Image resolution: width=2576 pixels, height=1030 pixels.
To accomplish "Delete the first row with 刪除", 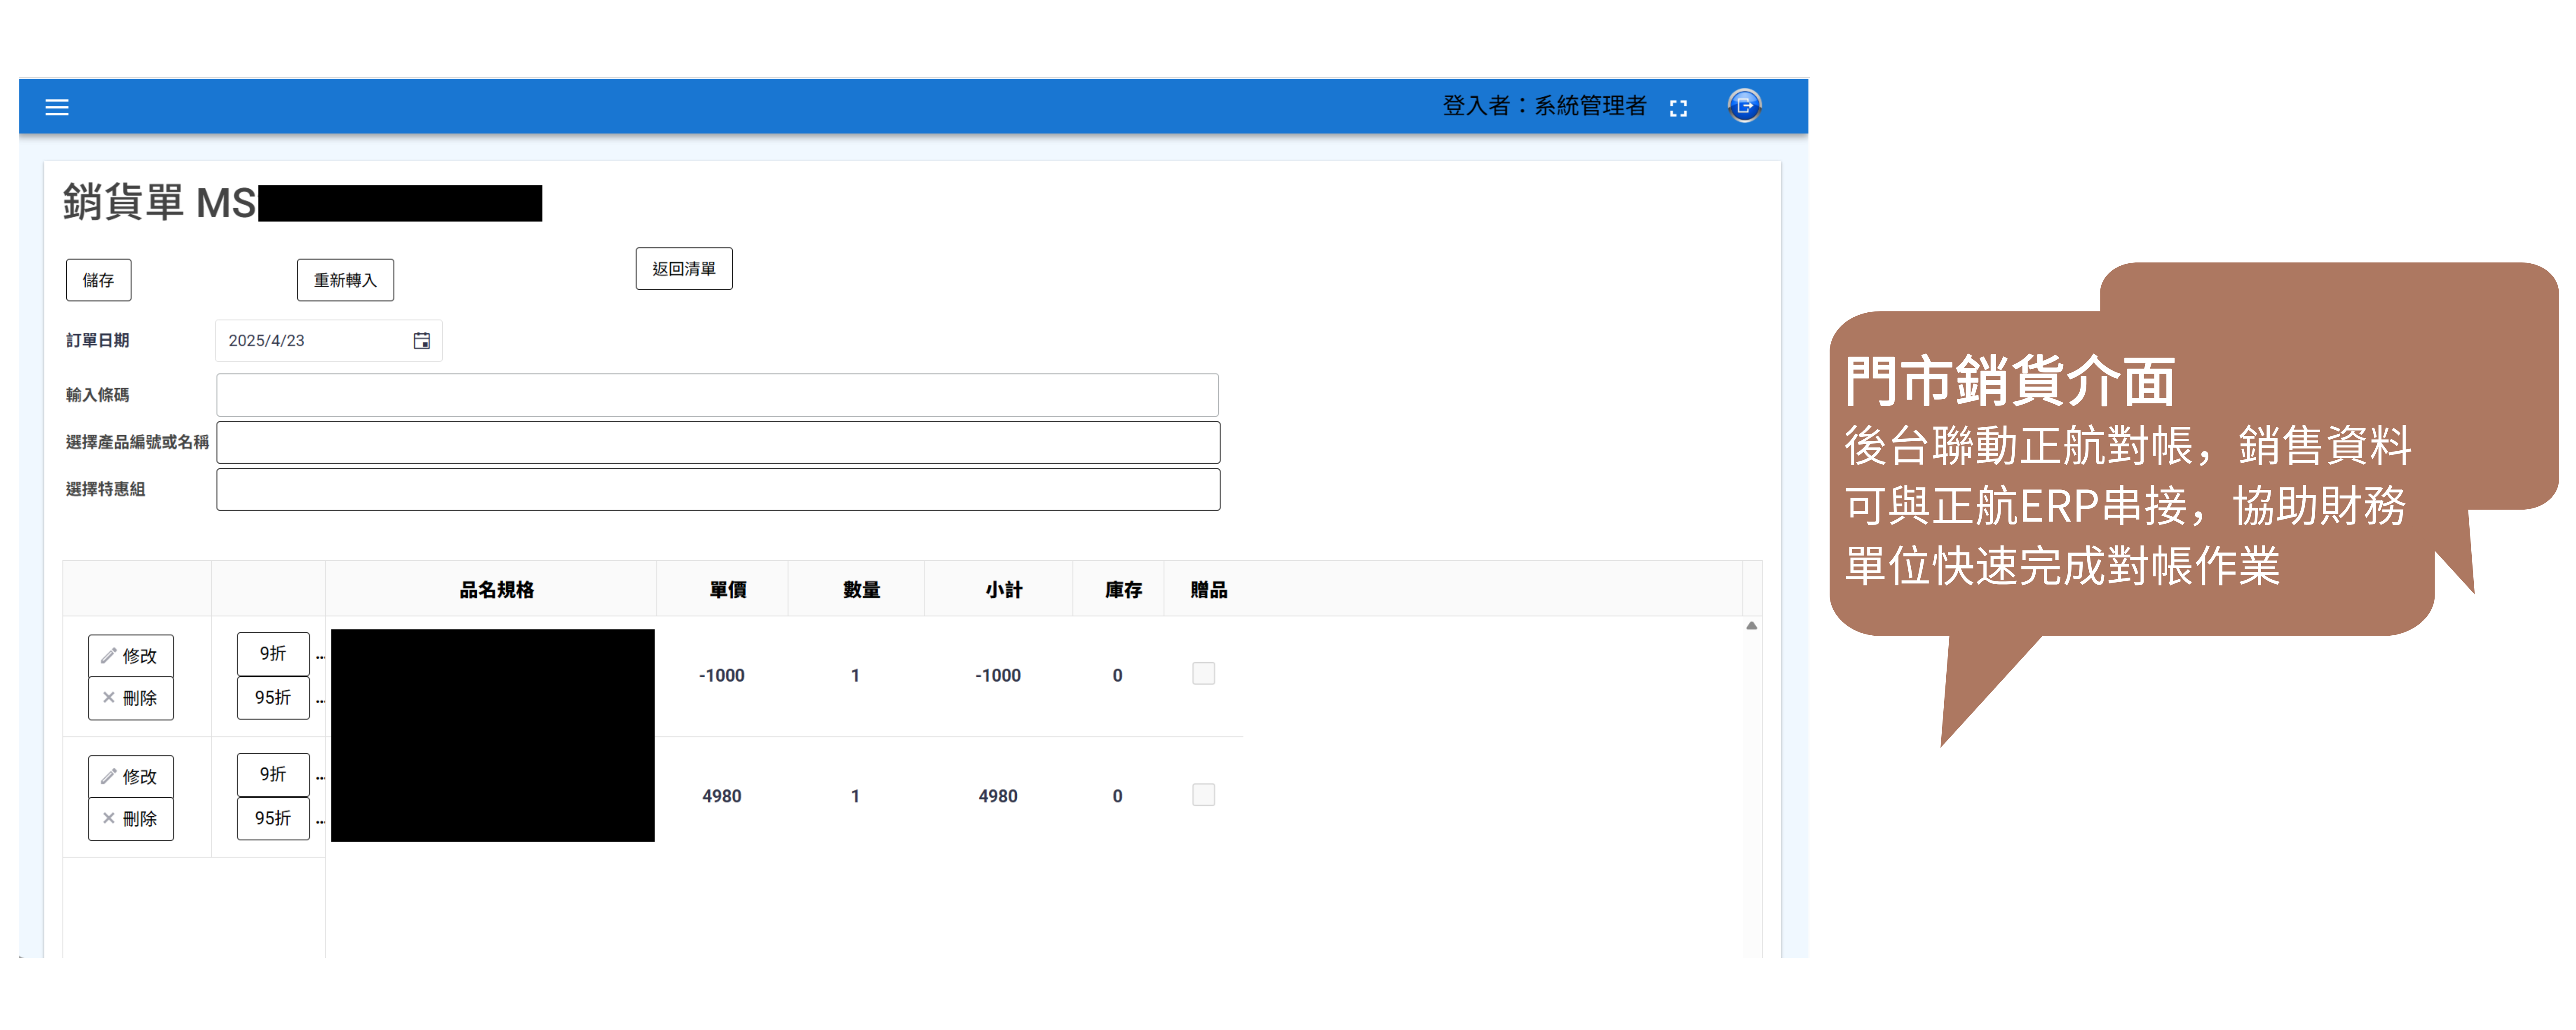I will (131, 698).
